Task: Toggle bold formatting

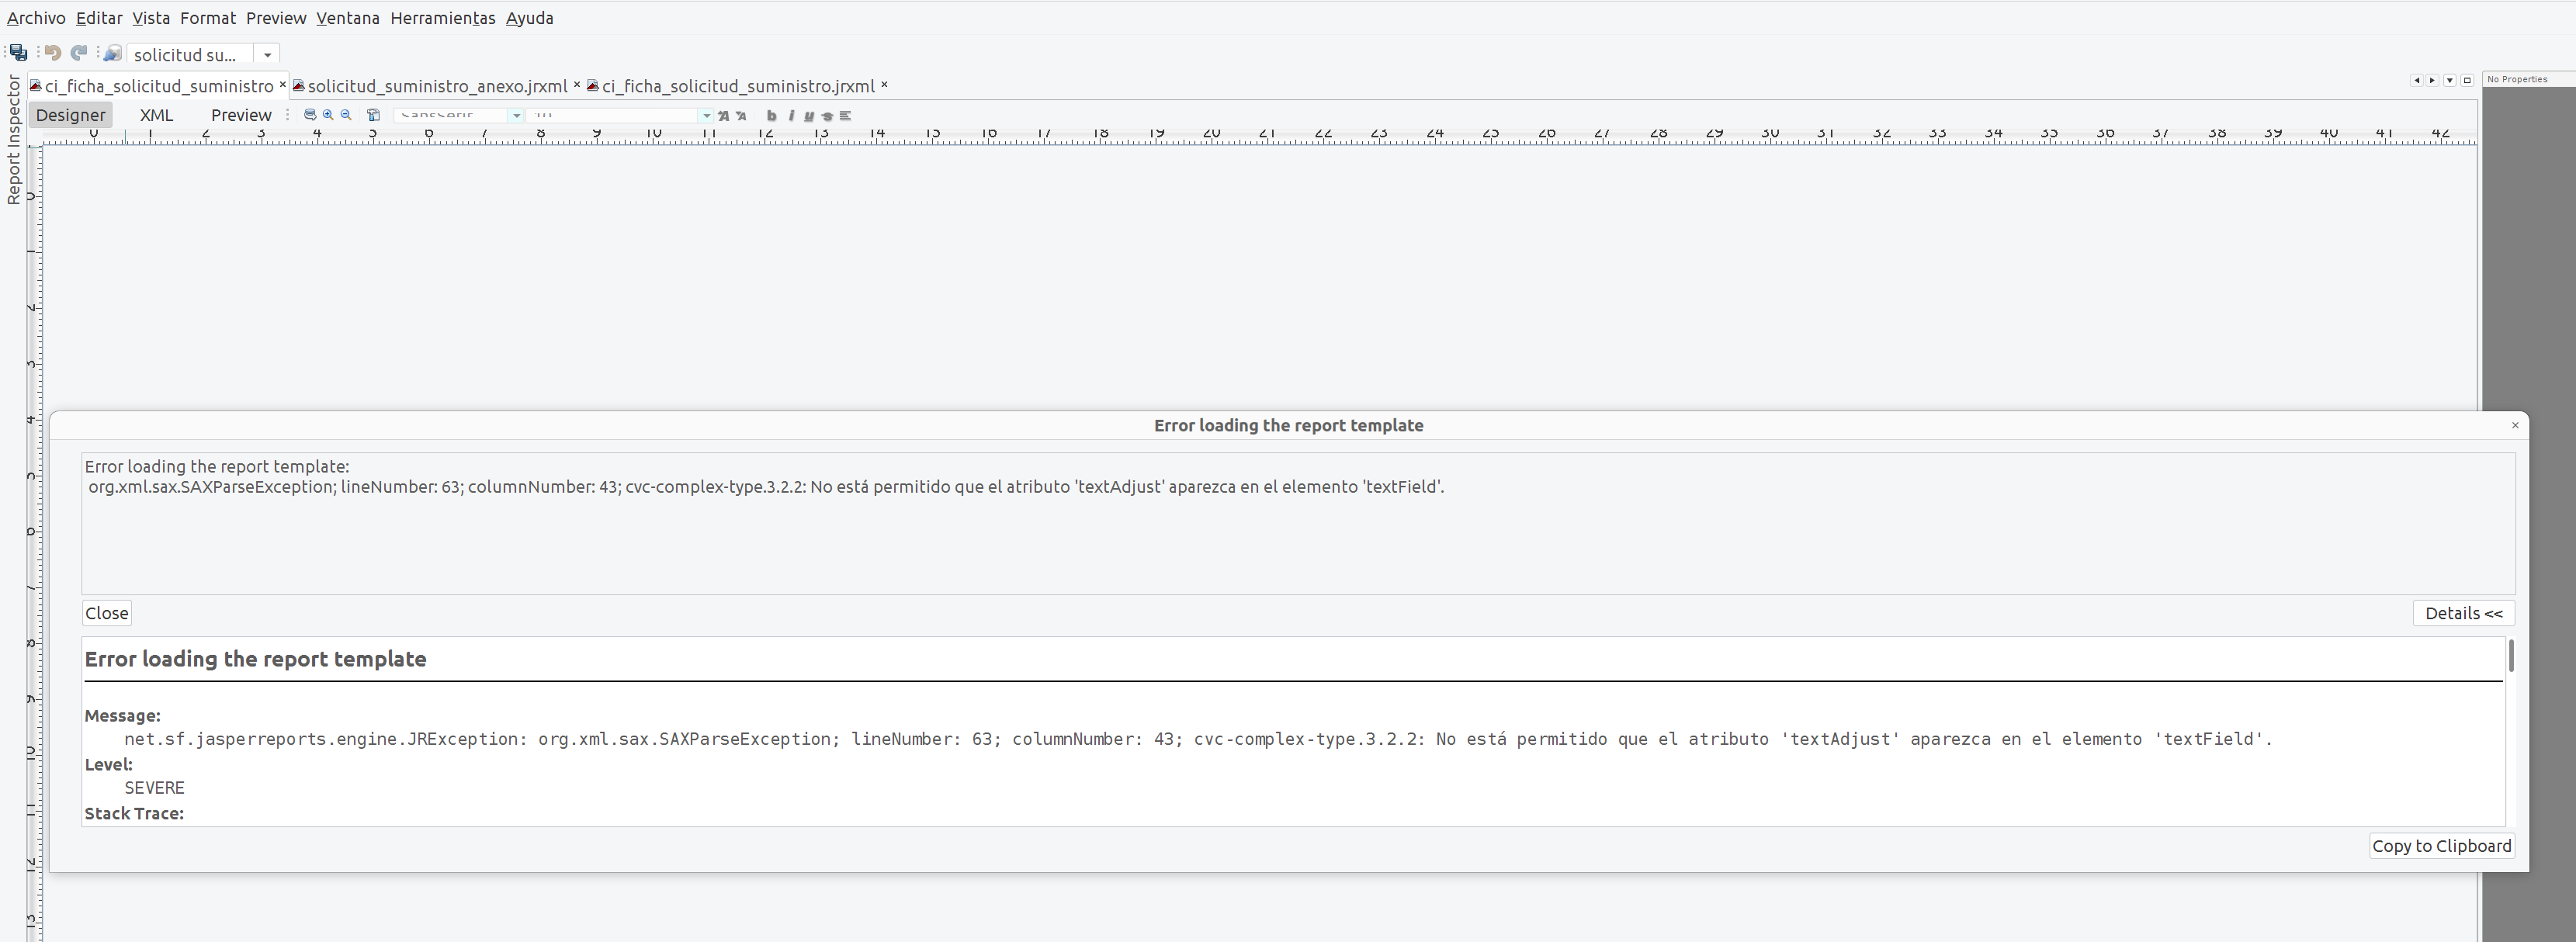Action: point(771,116)
